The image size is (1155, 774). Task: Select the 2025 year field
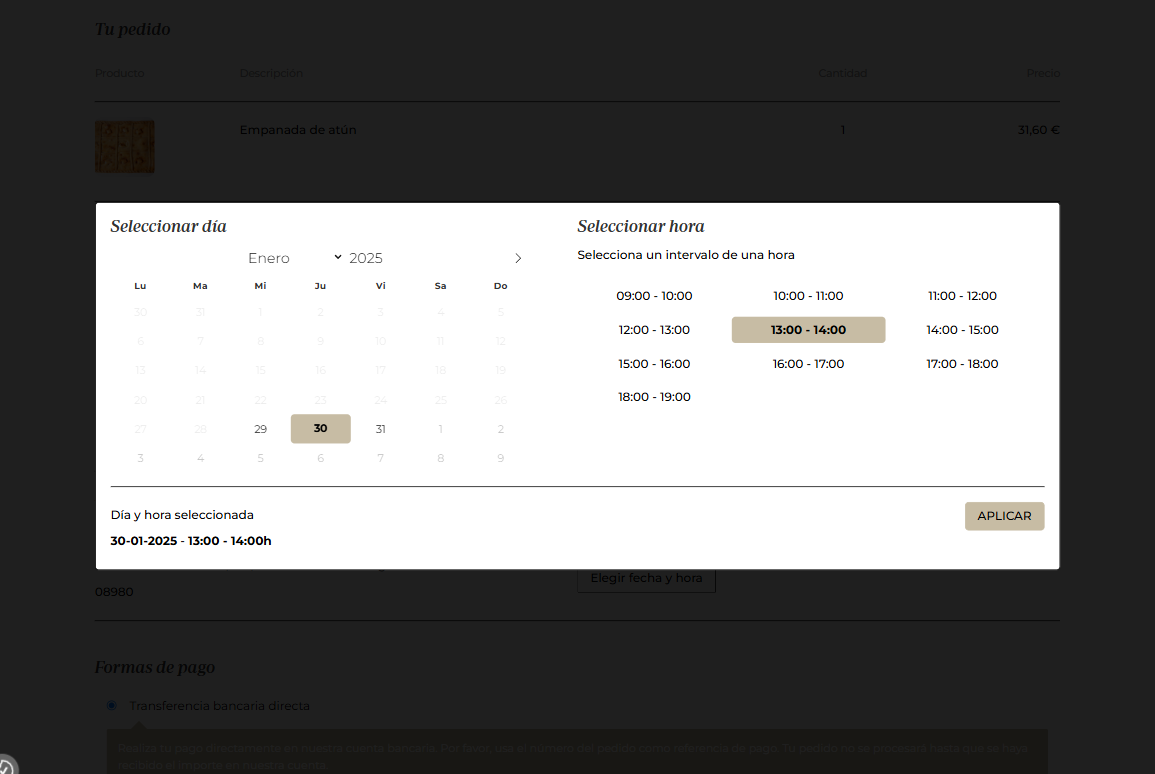click(x=366, y=258)
